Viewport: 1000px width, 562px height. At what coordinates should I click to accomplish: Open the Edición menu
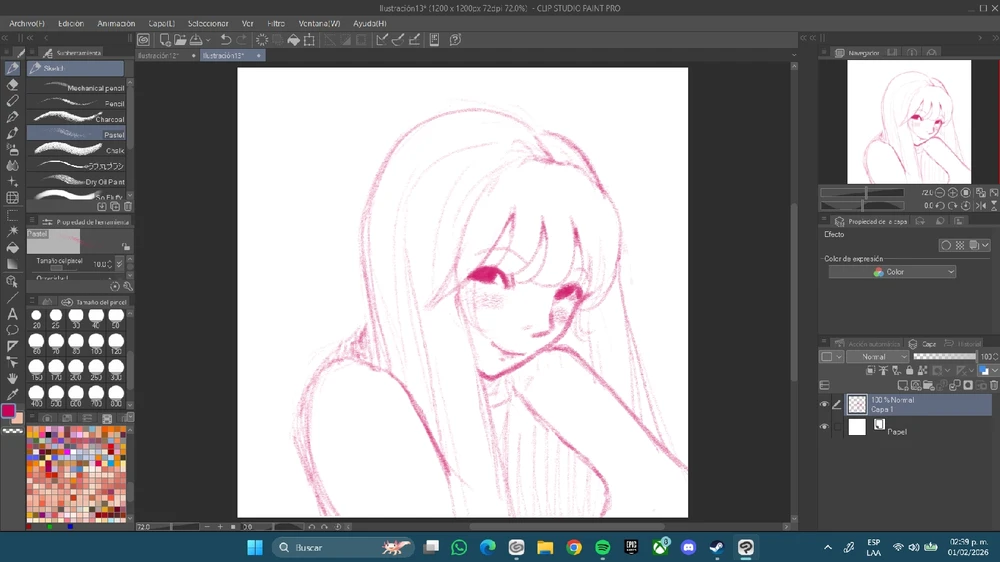[71, 24]
